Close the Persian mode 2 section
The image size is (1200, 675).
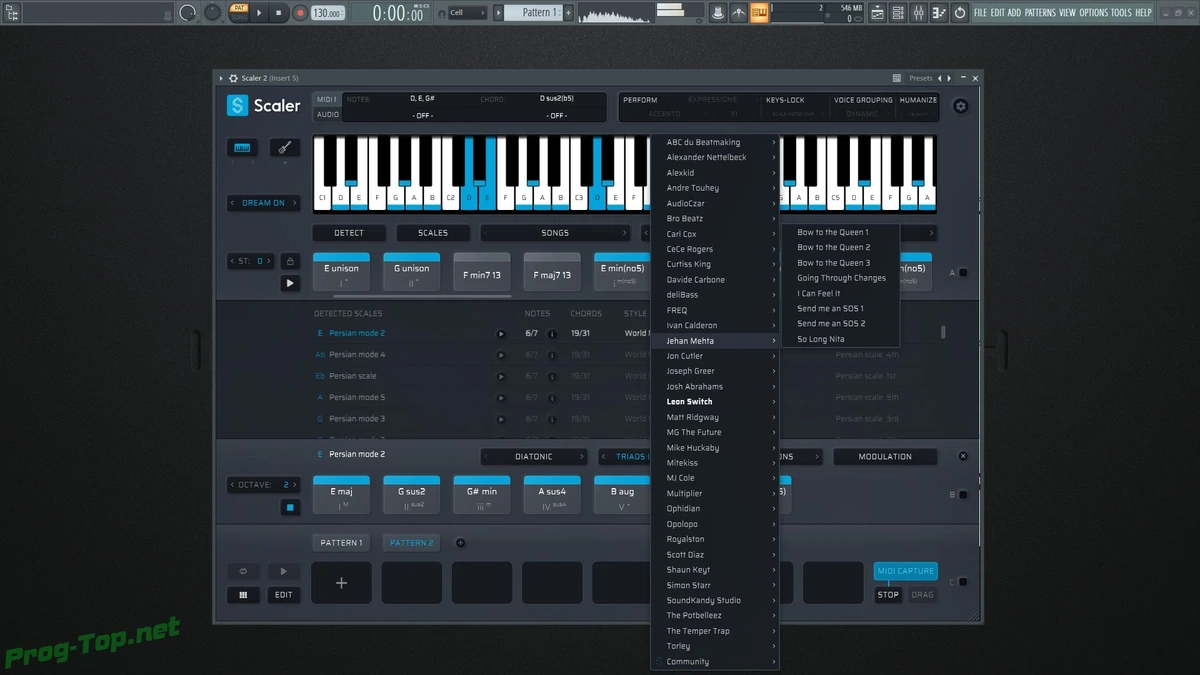tap(963, 456)
